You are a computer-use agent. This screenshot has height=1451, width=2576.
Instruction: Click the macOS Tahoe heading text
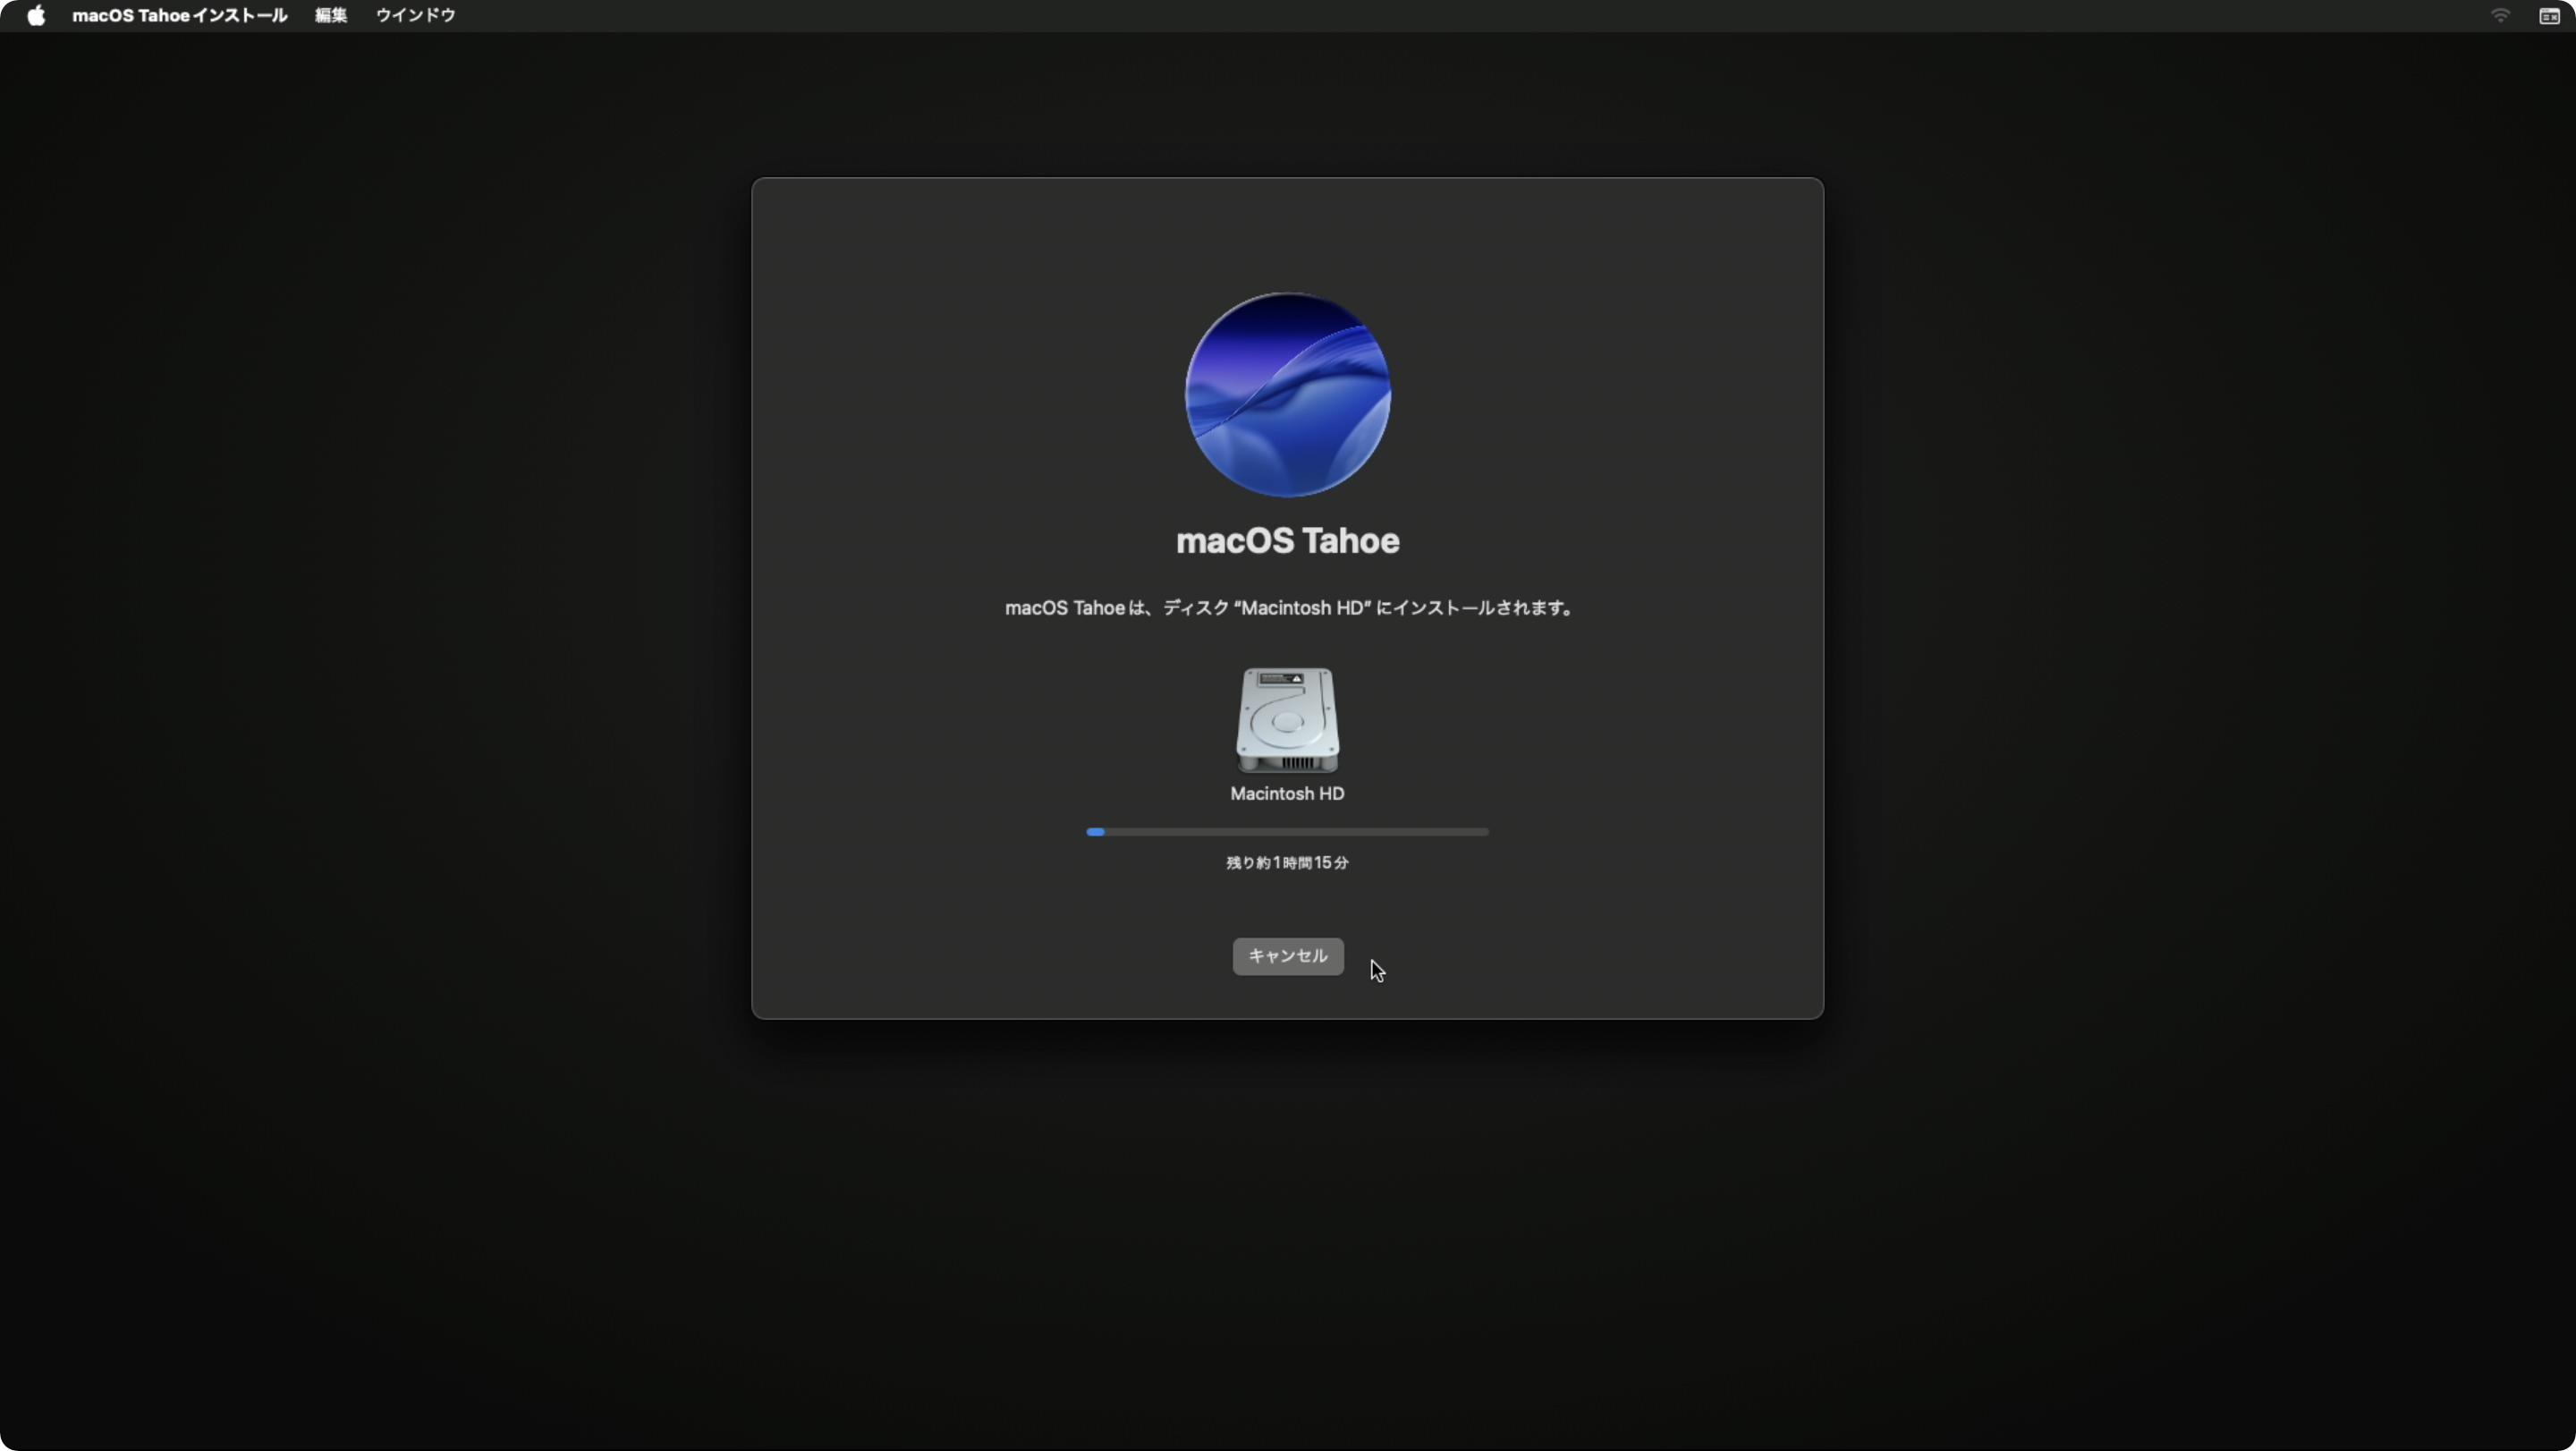1288,541
